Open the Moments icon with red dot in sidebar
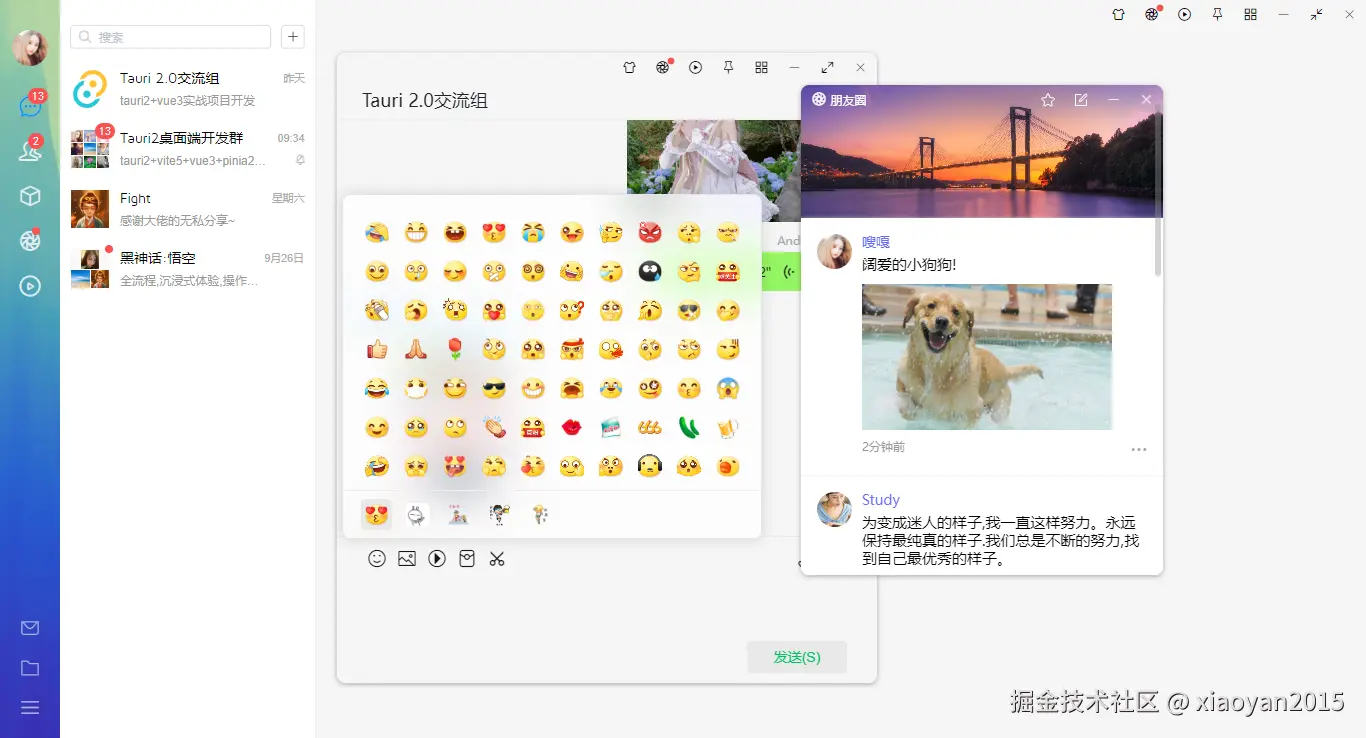Image resolution: width=1366 pixels, height=738 pixels. (30, 240)
